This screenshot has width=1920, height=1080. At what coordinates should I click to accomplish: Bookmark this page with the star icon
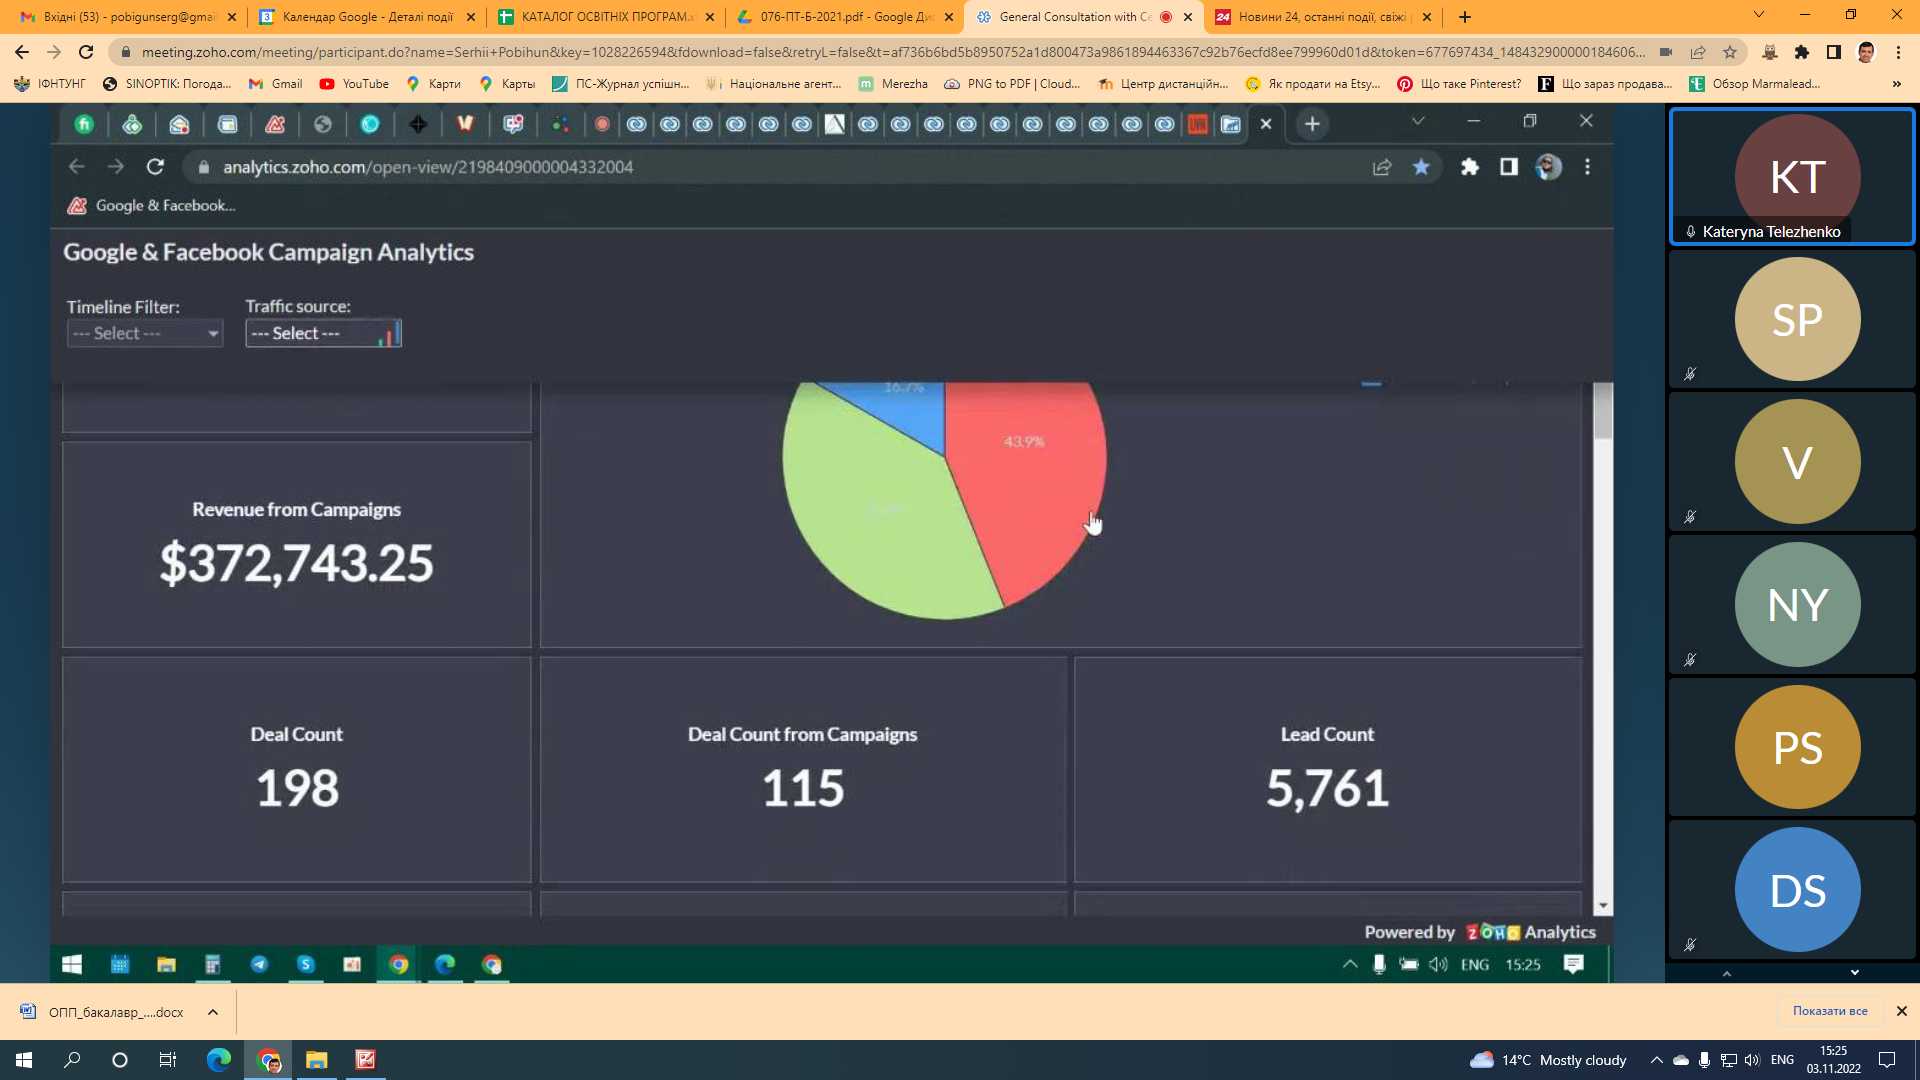pos(1730,52)
